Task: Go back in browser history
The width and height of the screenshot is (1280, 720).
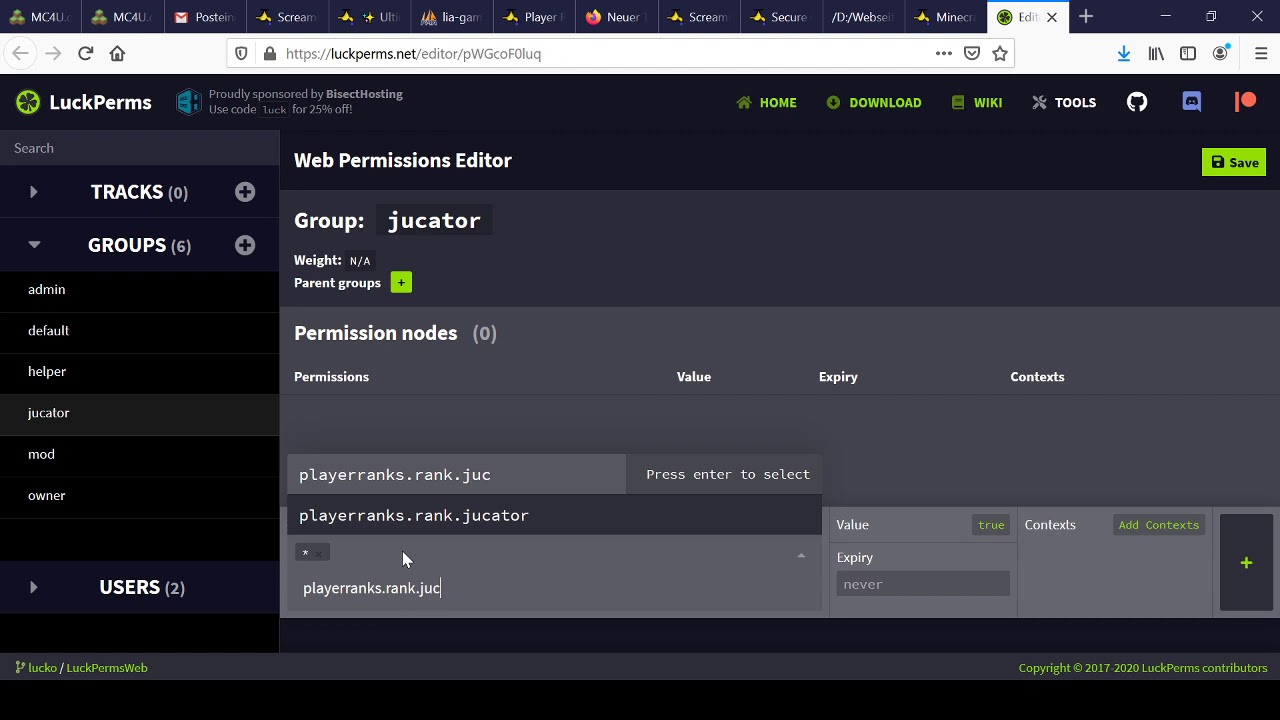Action: [20, 53]
